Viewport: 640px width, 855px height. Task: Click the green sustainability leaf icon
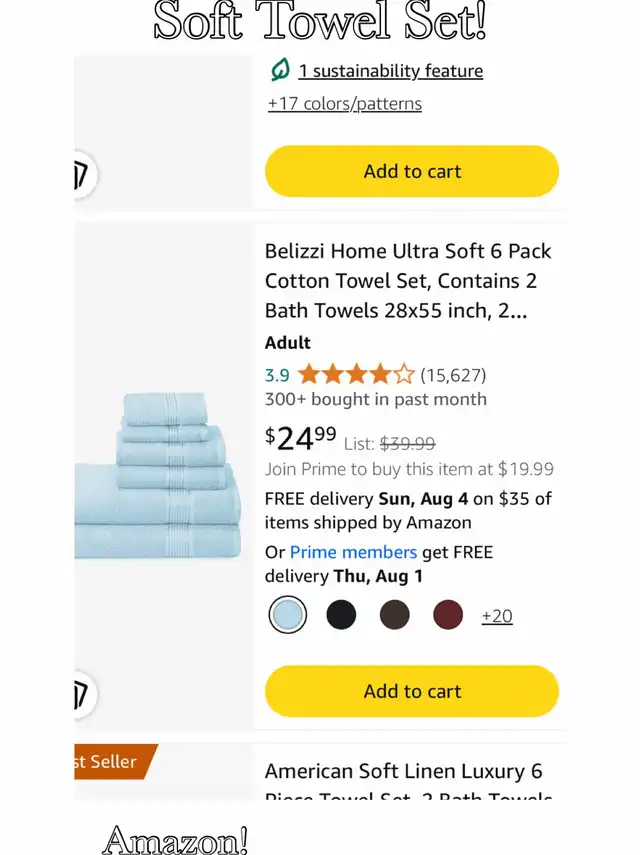pos(280,70)
